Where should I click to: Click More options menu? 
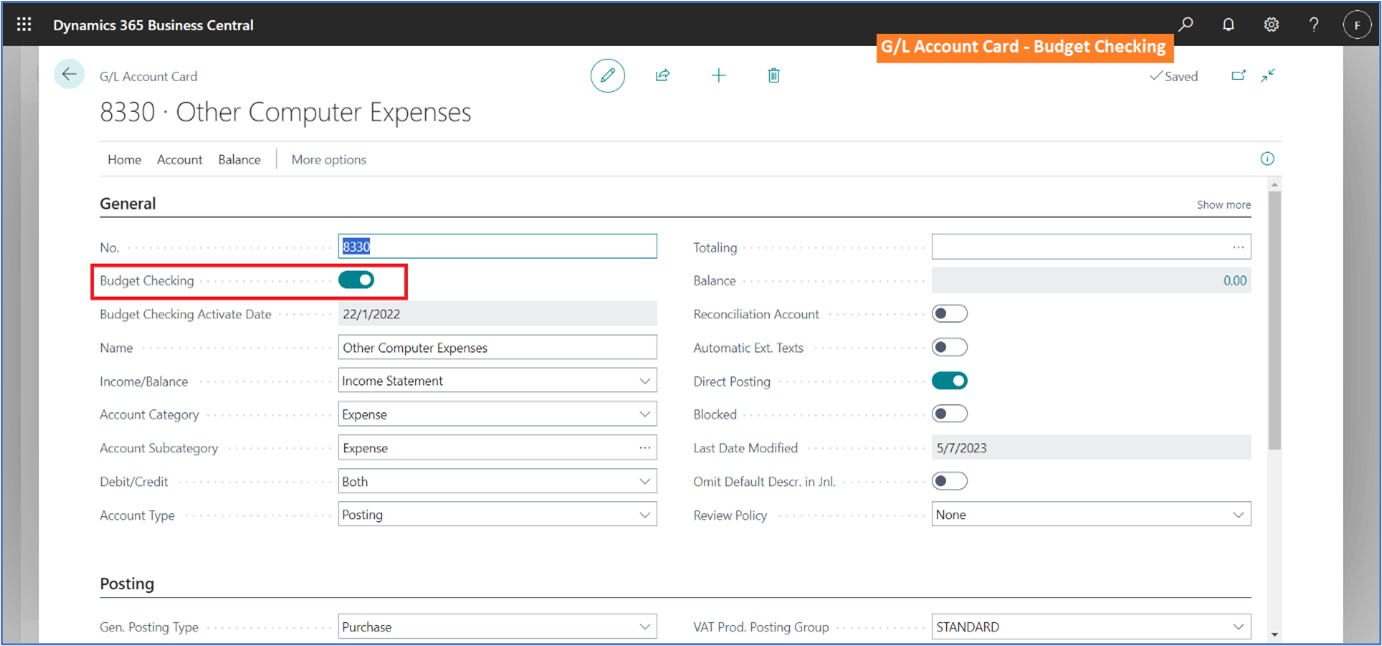[x=329, y=159]
